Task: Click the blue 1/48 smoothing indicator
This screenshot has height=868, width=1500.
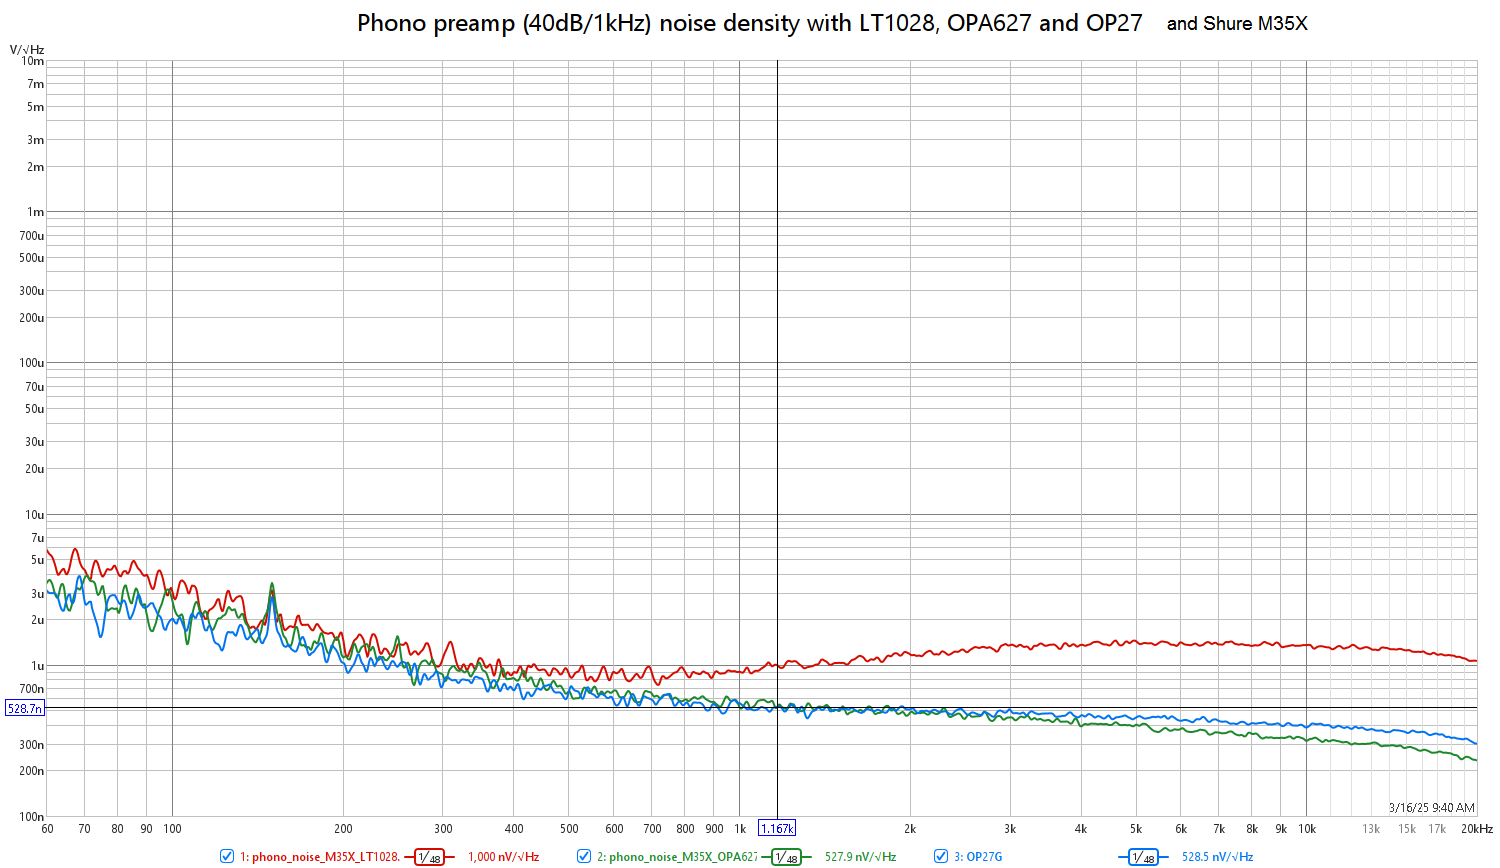Action: click(x=1143, y=857)
